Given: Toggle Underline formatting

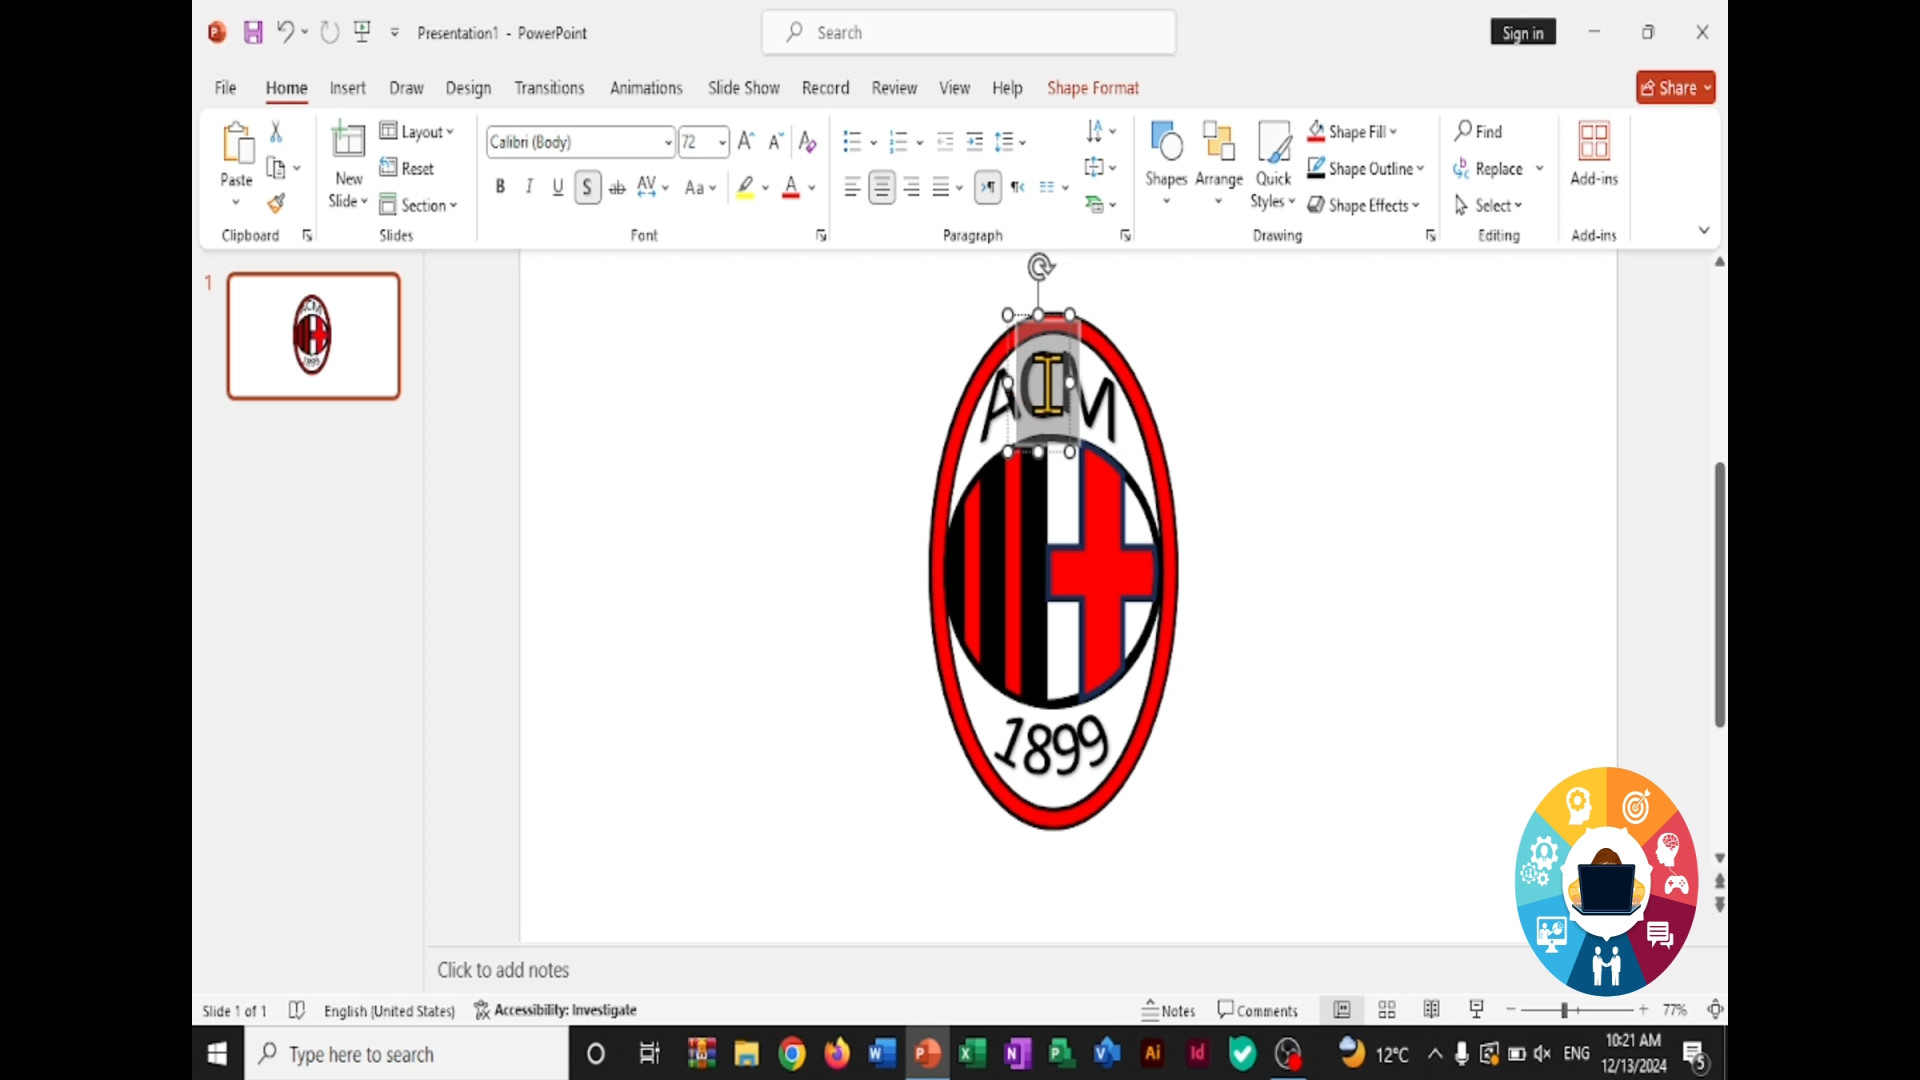Looking at the screenshot, I should click(558, 187).
